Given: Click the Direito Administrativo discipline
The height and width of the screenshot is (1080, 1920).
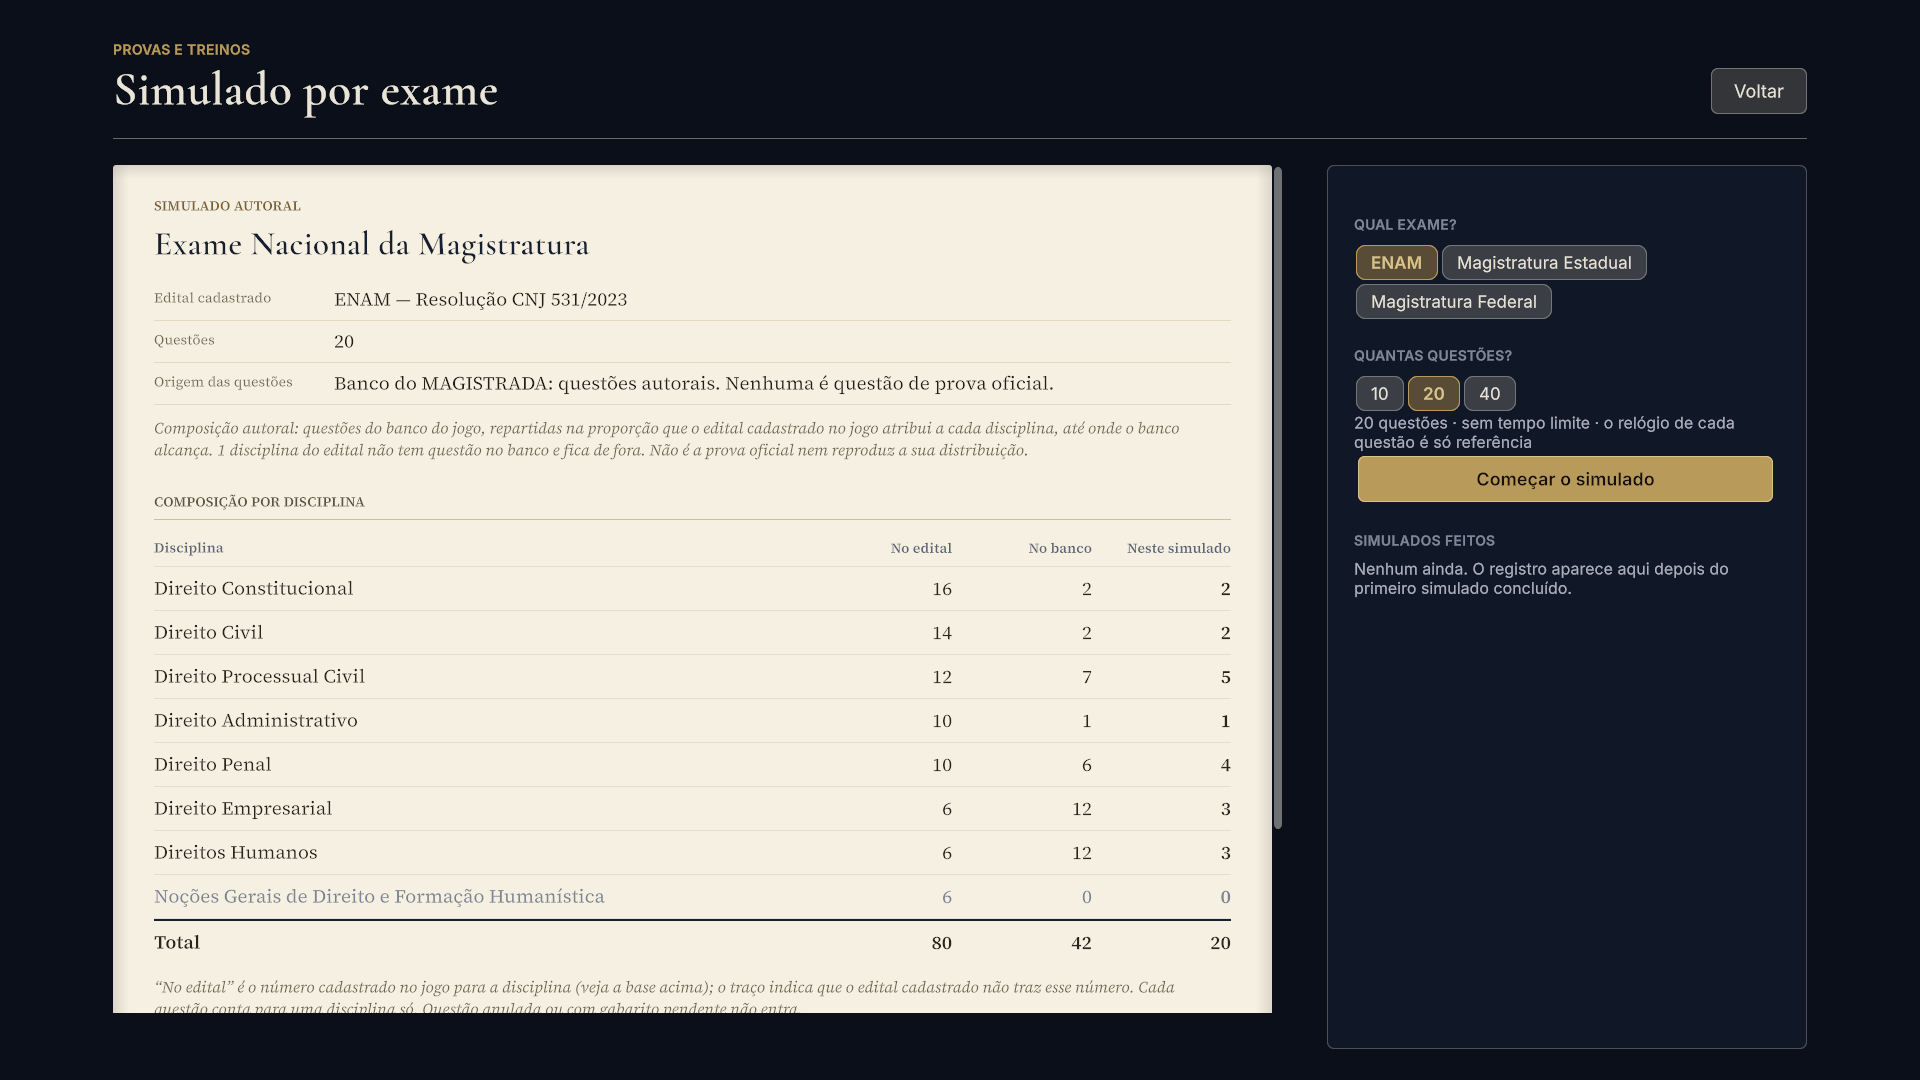Looking at the screenshot, I should [256, 721].
